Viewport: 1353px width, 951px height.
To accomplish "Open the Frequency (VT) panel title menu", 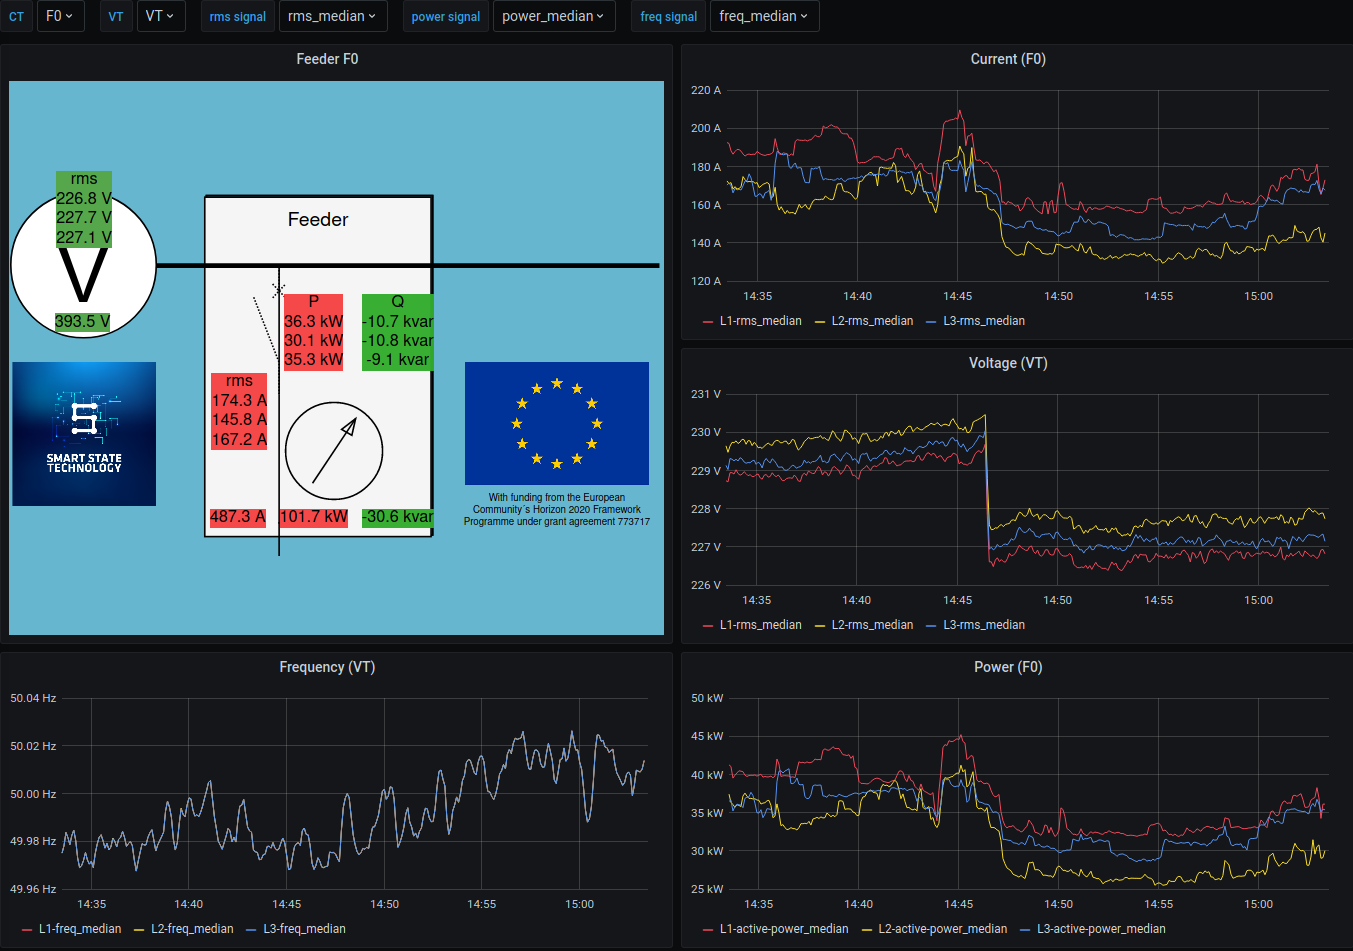I will tap(327, 667).
